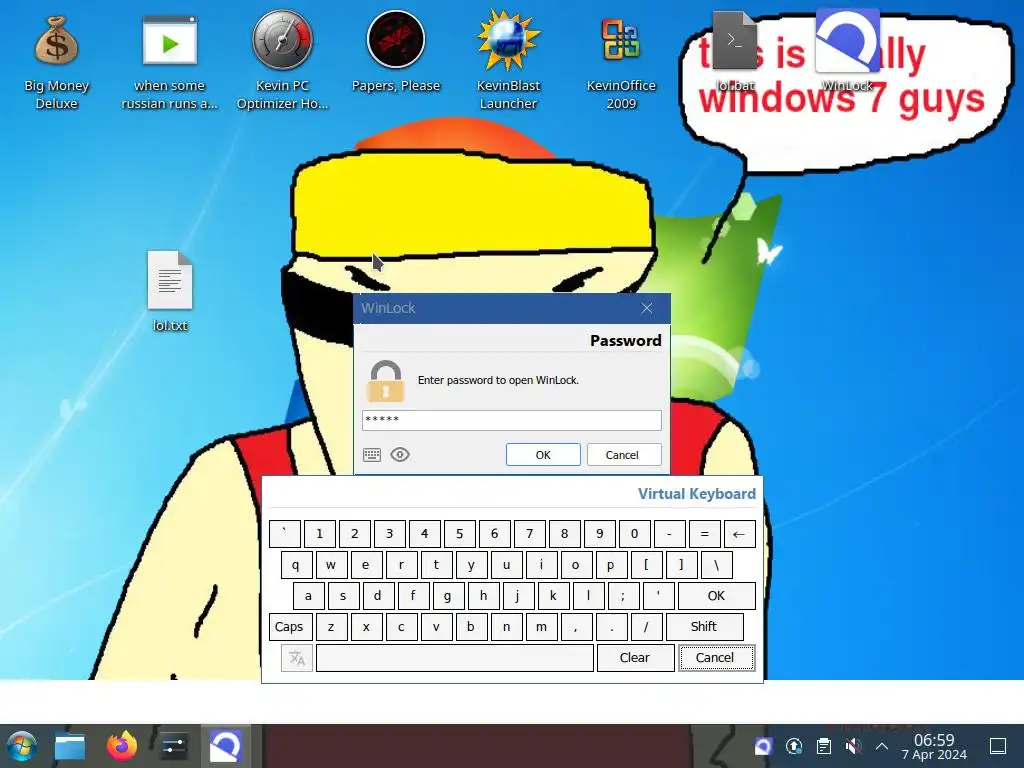Tap the equals key on virtual keyboard
This screenshot has height=768, width=1024.
point(704,534)
